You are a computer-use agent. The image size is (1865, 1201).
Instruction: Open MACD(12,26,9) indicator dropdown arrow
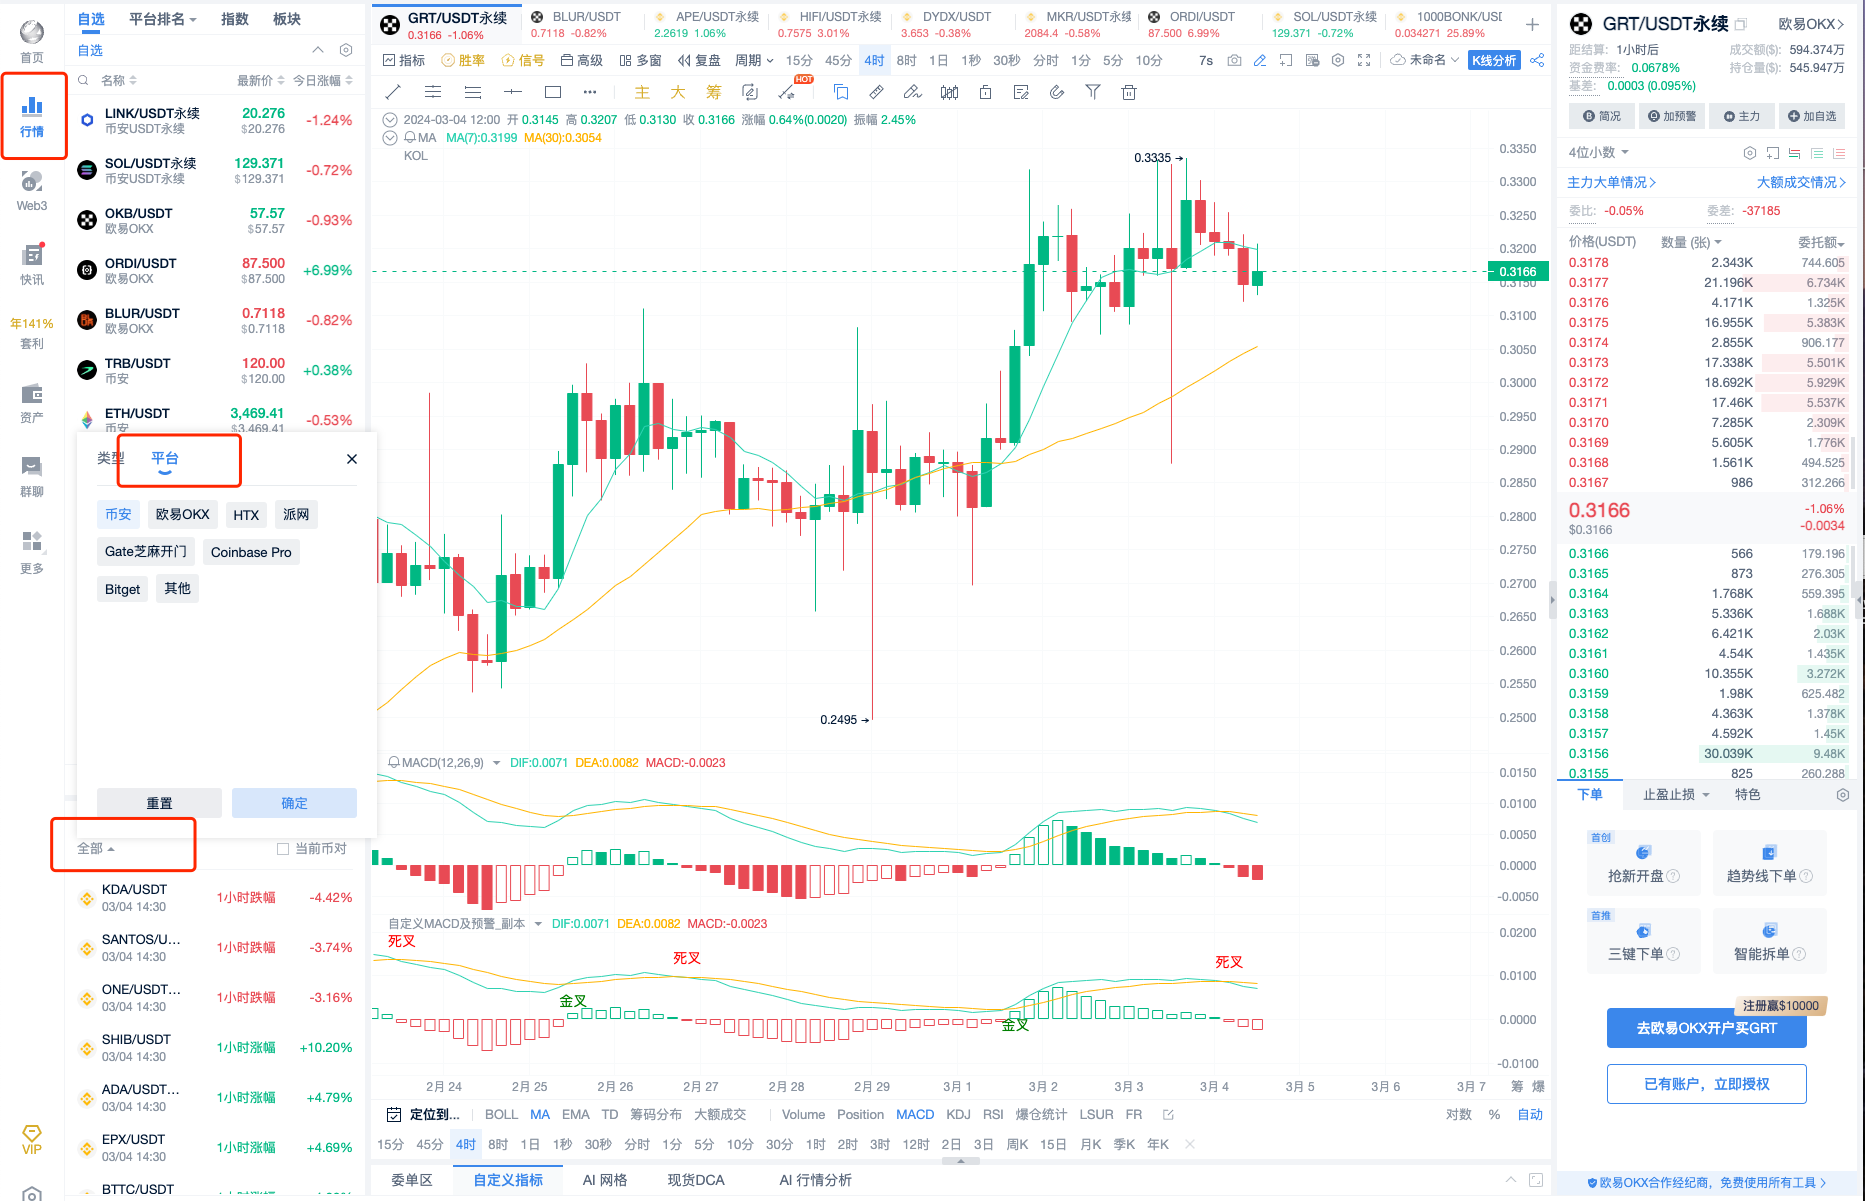tap(496, 763)
